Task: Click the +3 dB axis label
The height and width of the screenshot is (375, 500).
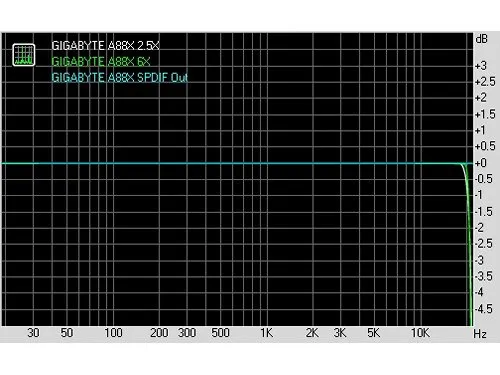Action: [481, 66]
